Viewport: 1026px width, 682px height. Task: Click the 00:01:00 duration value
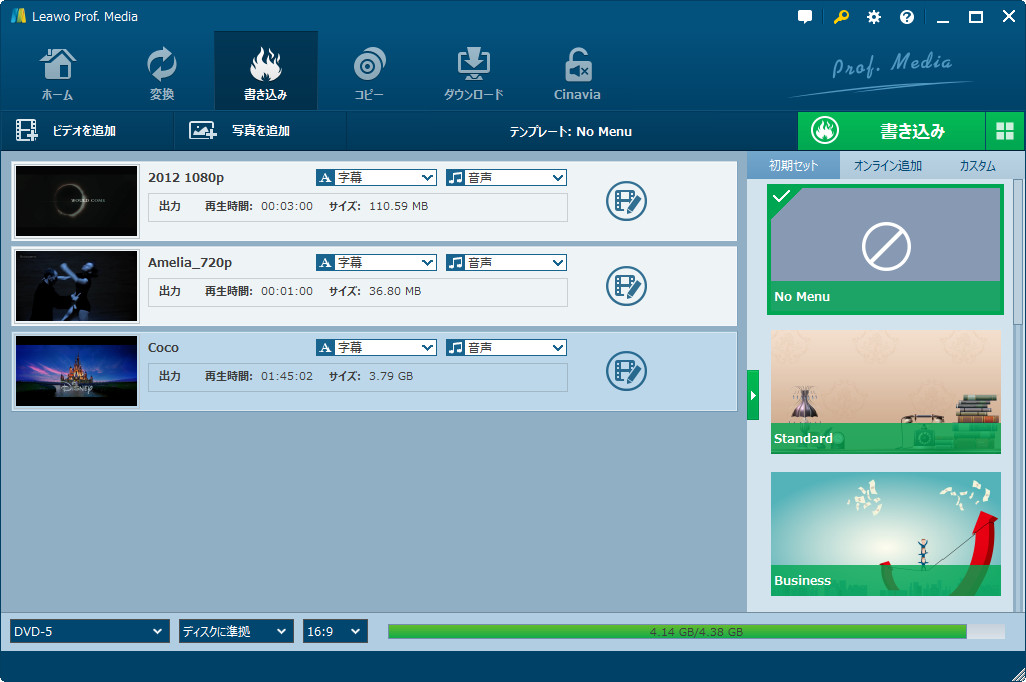click(x=287, y=291)
